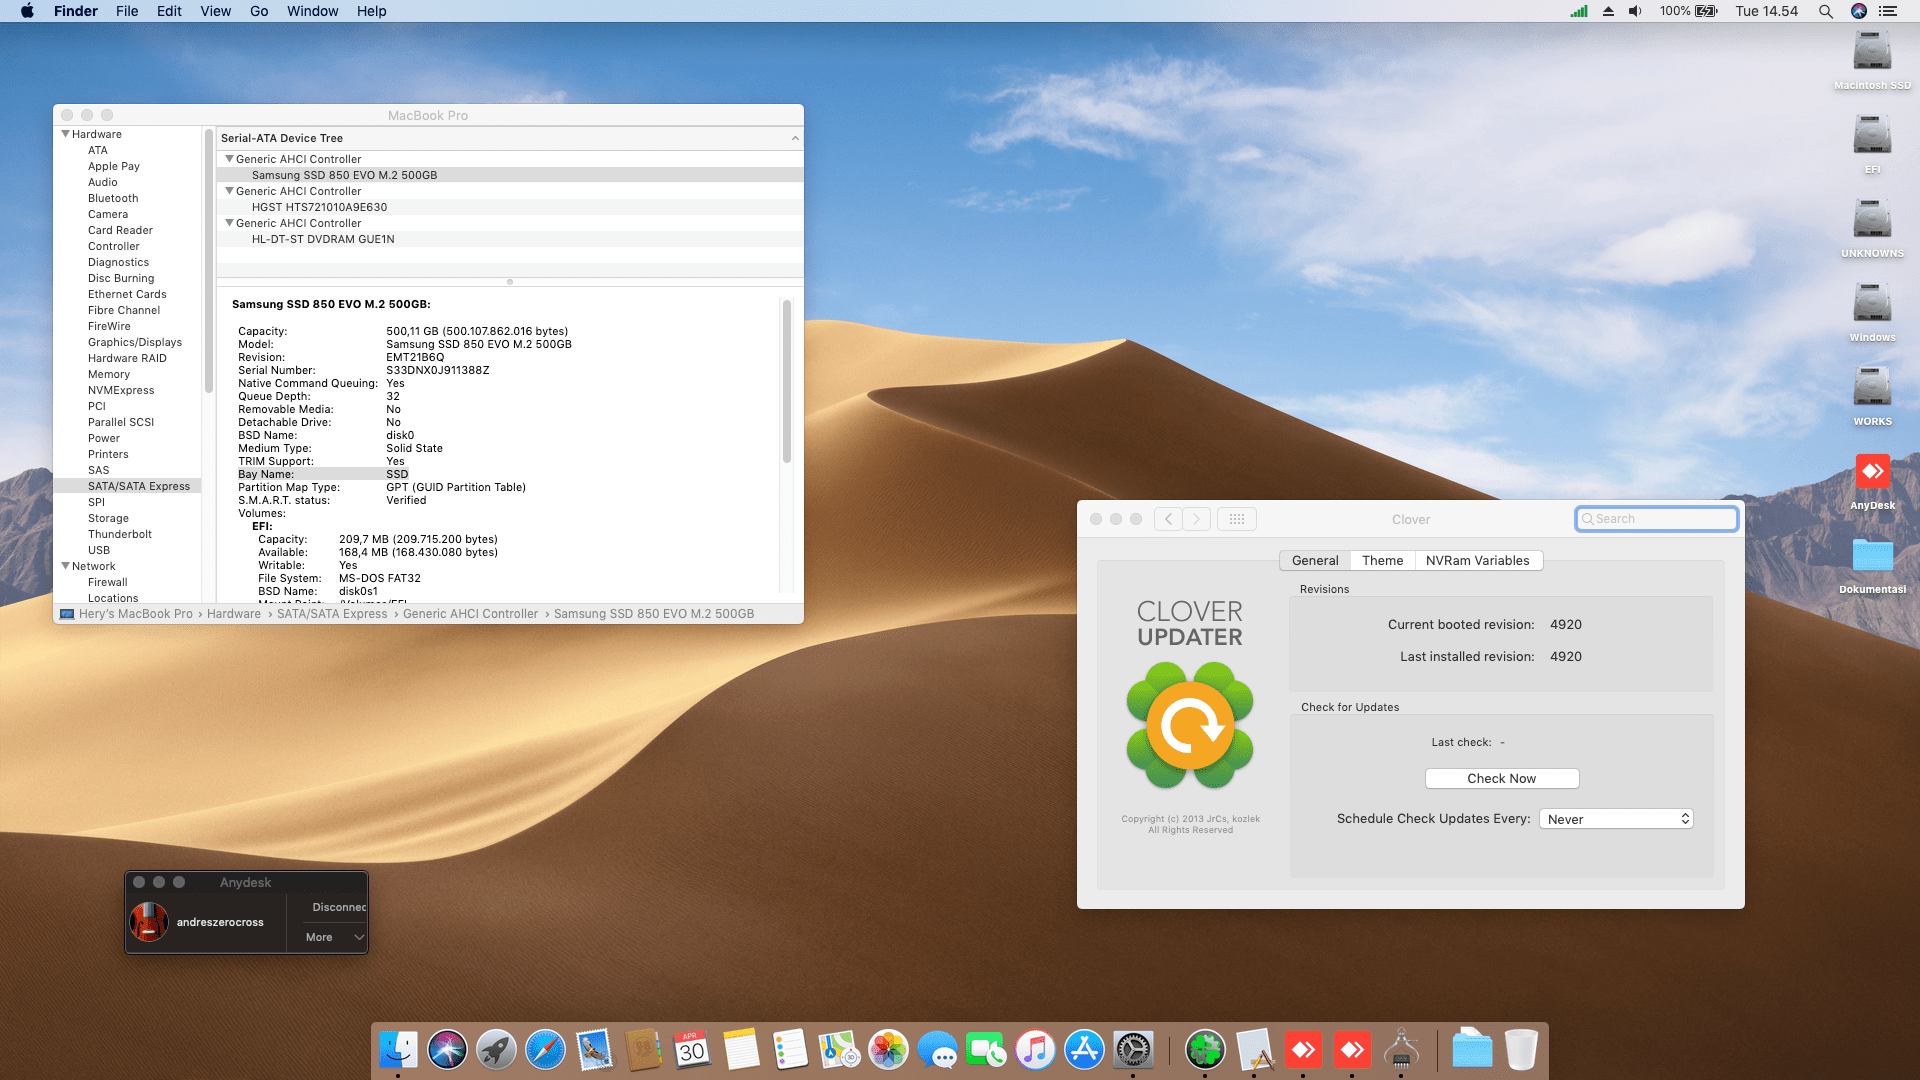Show all preferences grid button in Clover
The height and width of the screenshot is (1080, 1920).
point(1236,519)
